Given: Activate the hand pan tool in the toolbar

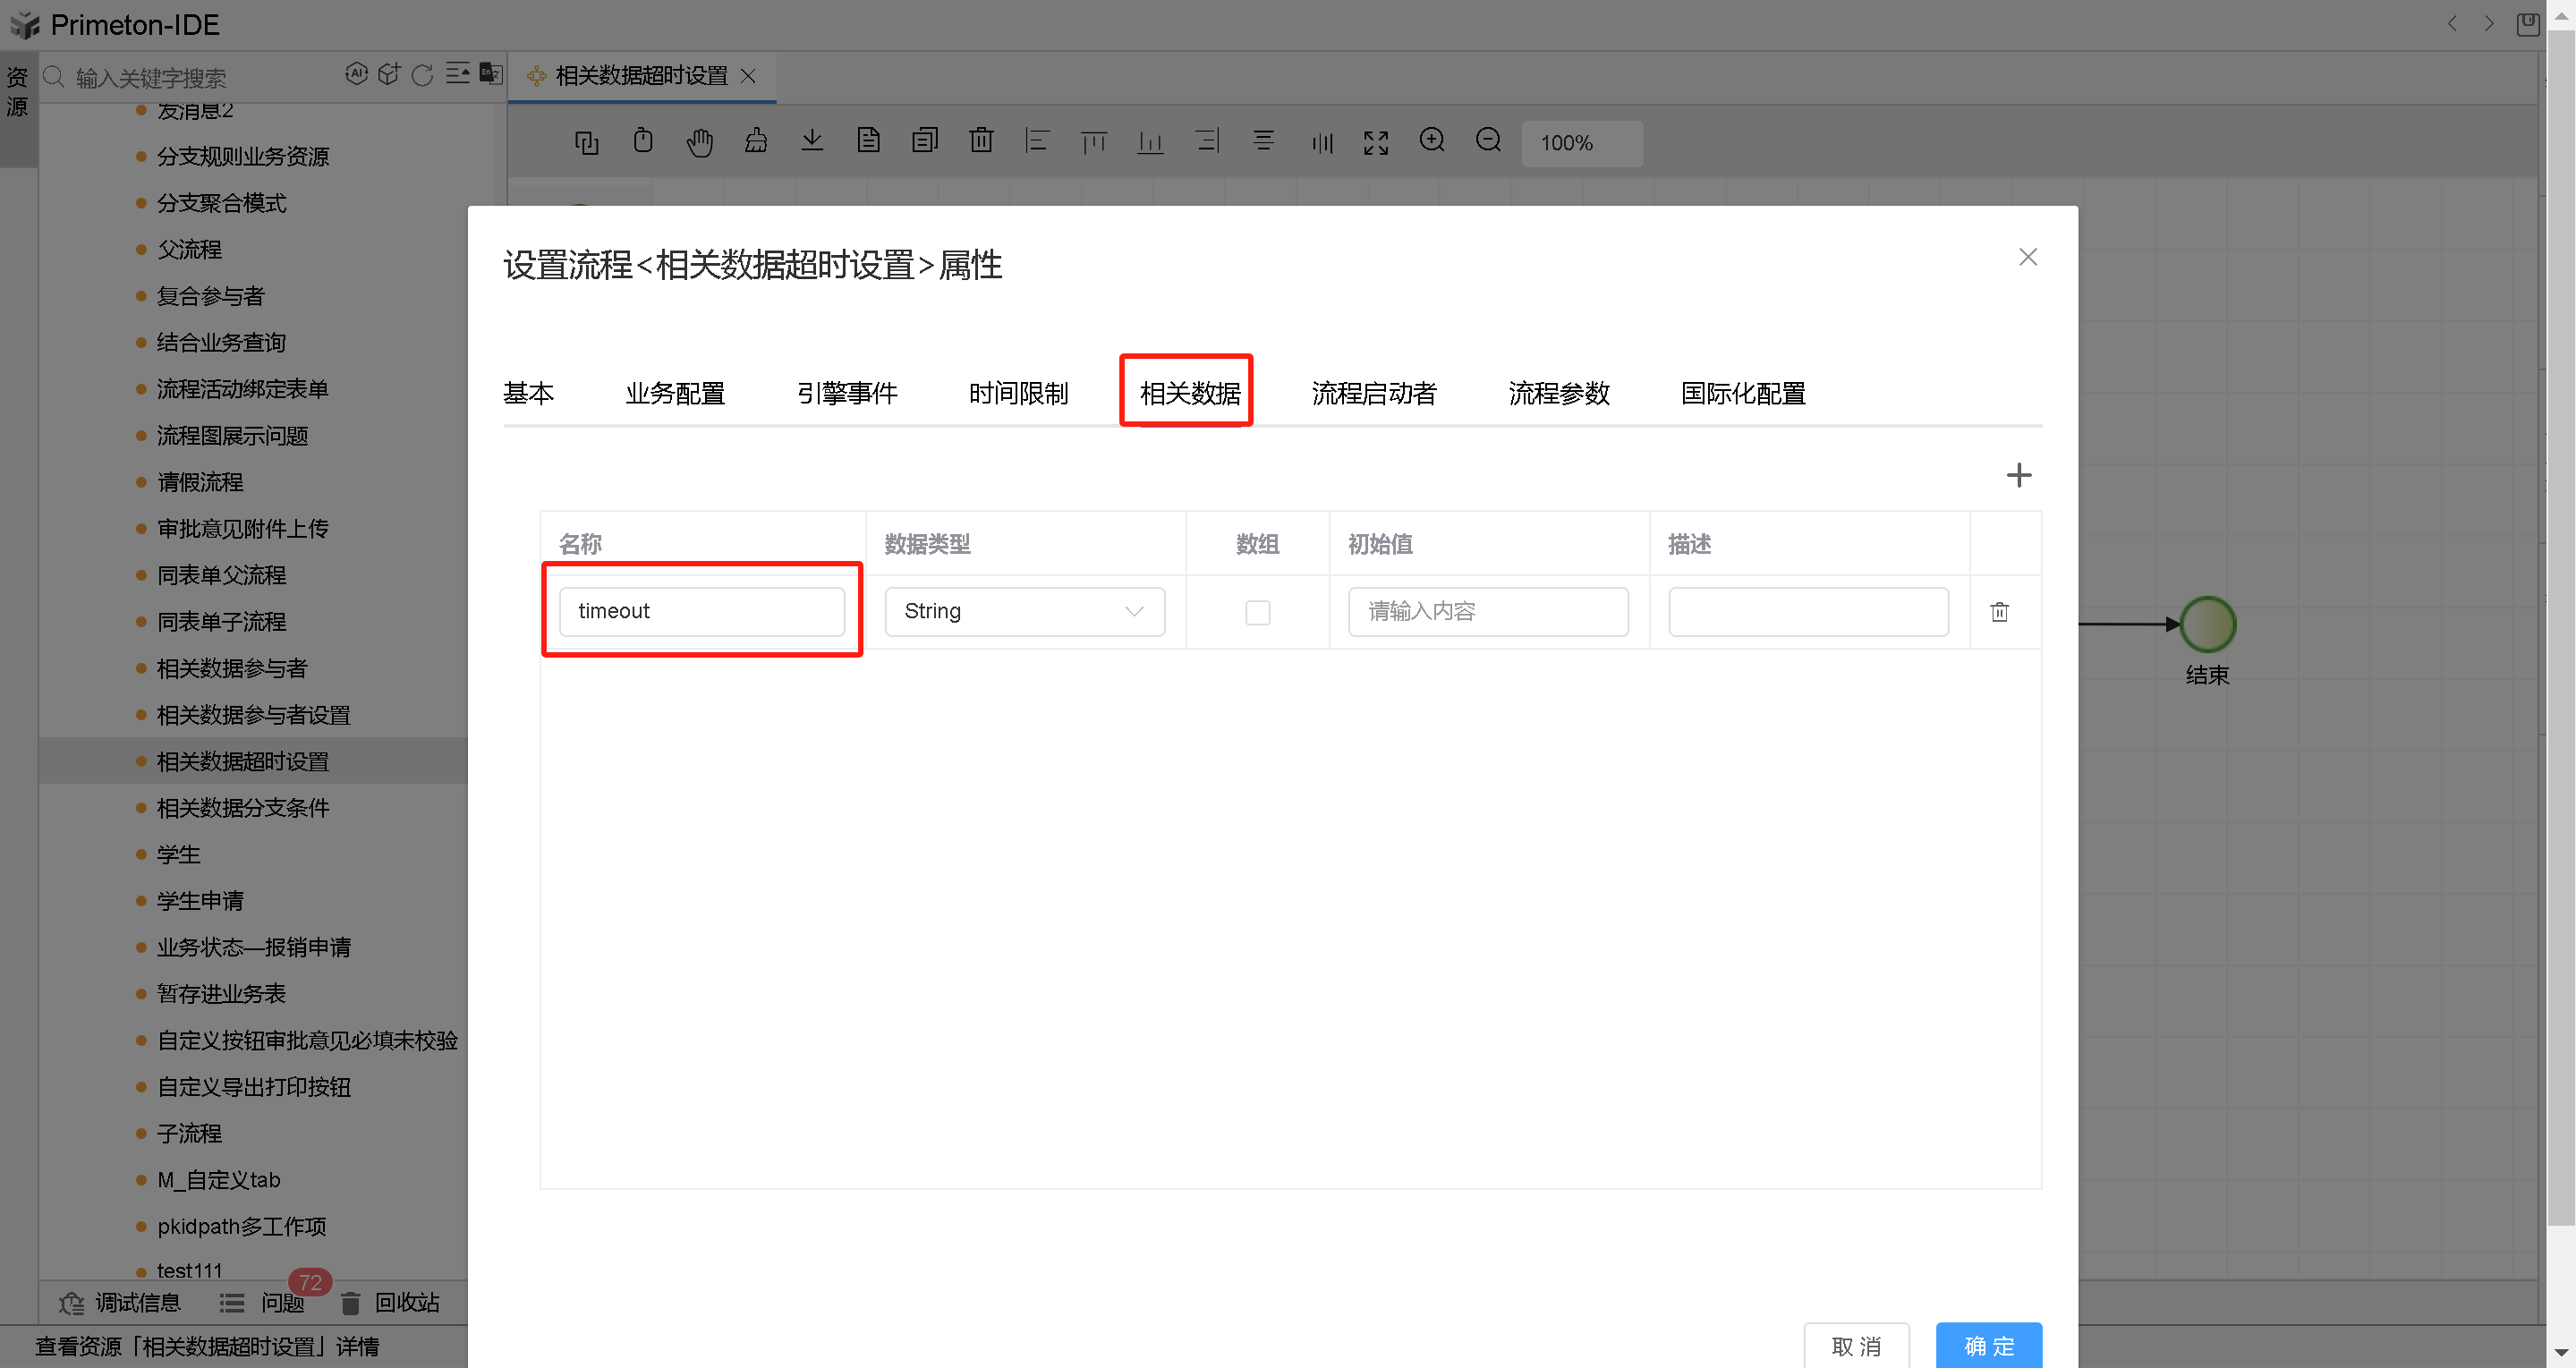Looking at the screenshot, I should (x=699, y=141).
